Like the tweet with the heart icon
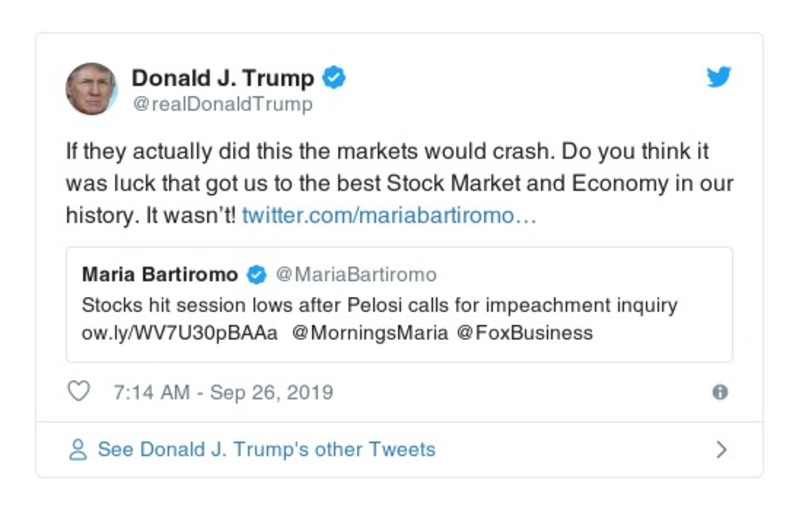 coord(78,393)
